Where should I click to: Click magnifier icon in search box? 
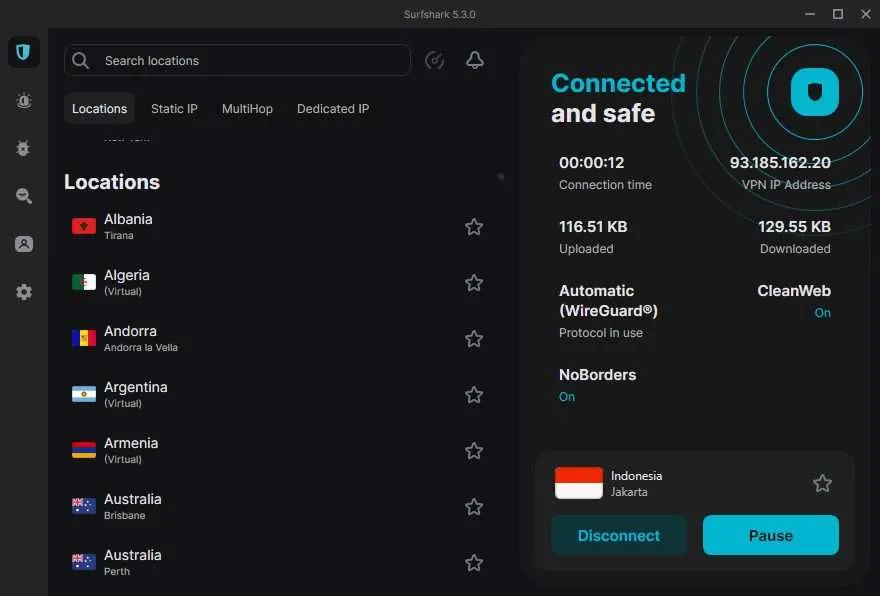pyautogui.click(x=81, y=61)
